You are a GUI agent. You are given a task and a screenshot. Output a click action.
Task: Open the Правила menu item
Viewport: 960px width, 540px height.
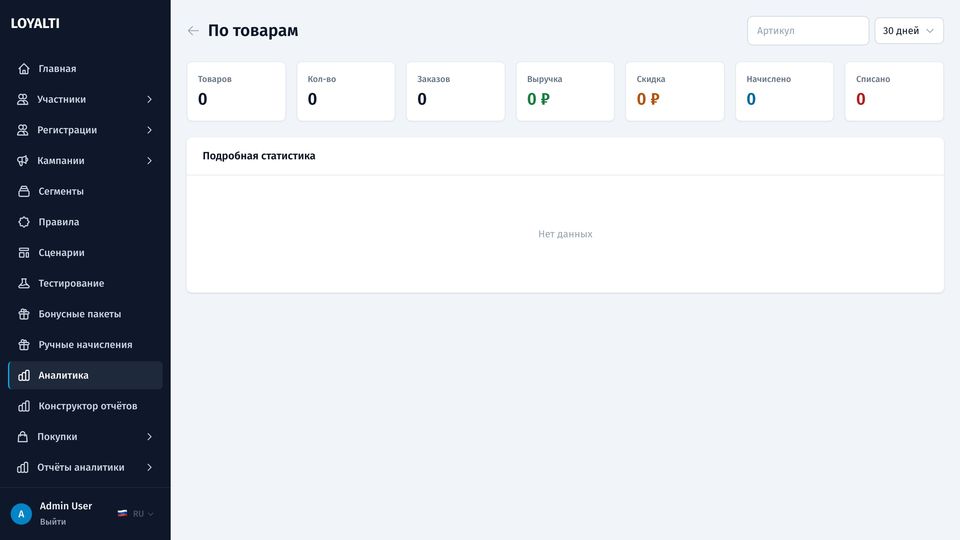tap(85, 222)
